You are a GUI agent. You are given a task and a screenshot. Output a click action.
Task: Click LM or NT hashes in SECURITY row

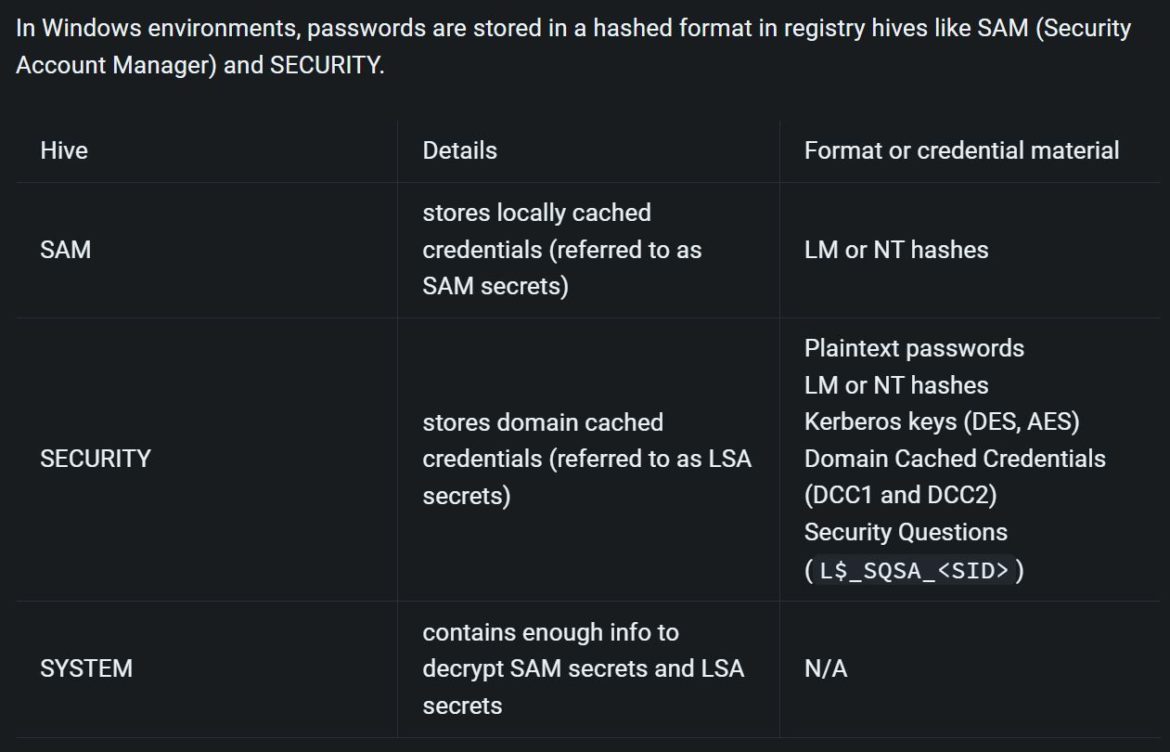point(896,386)
